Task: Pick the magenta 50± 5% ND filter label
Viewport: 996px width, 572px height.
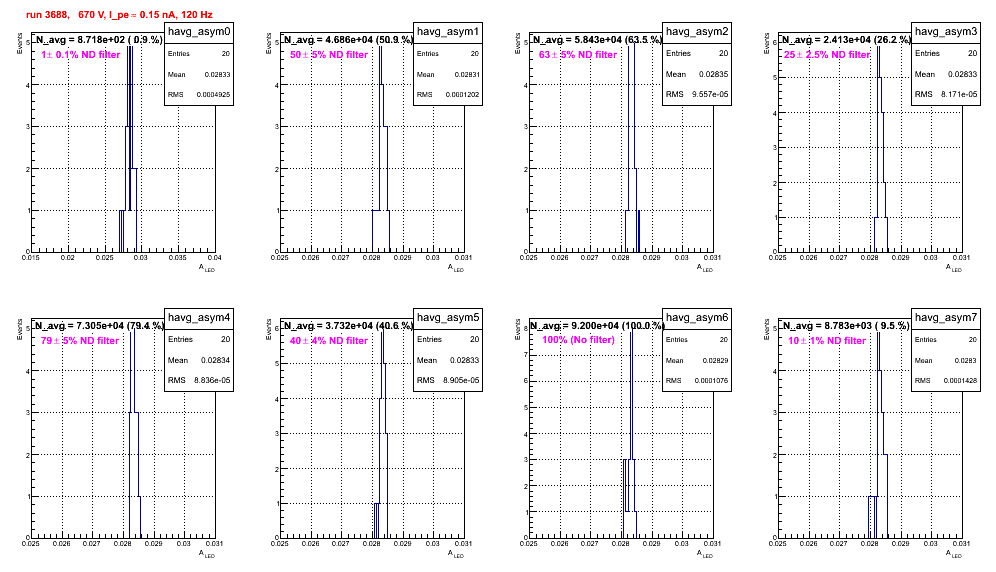Action: point(329,55)
